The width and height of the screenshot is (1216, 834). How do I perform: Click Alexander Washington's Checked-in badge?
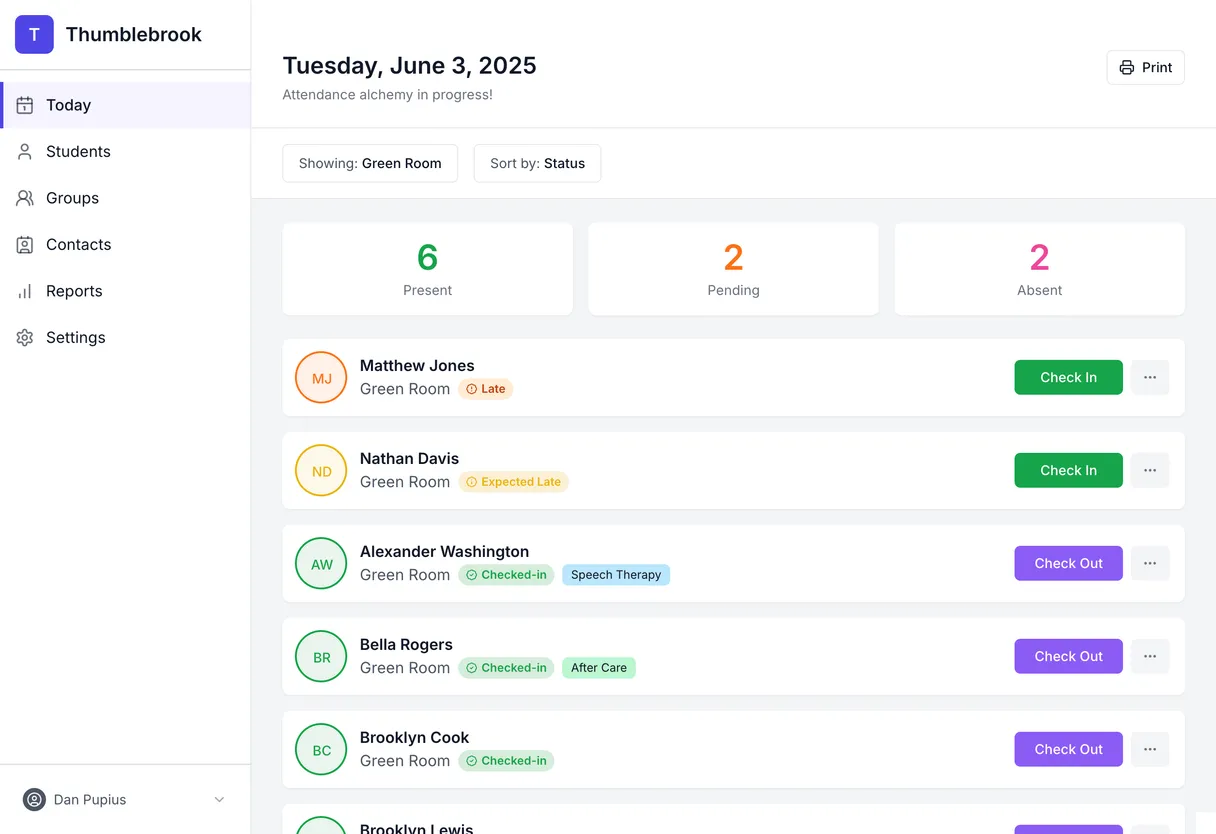tap(506, 575)
